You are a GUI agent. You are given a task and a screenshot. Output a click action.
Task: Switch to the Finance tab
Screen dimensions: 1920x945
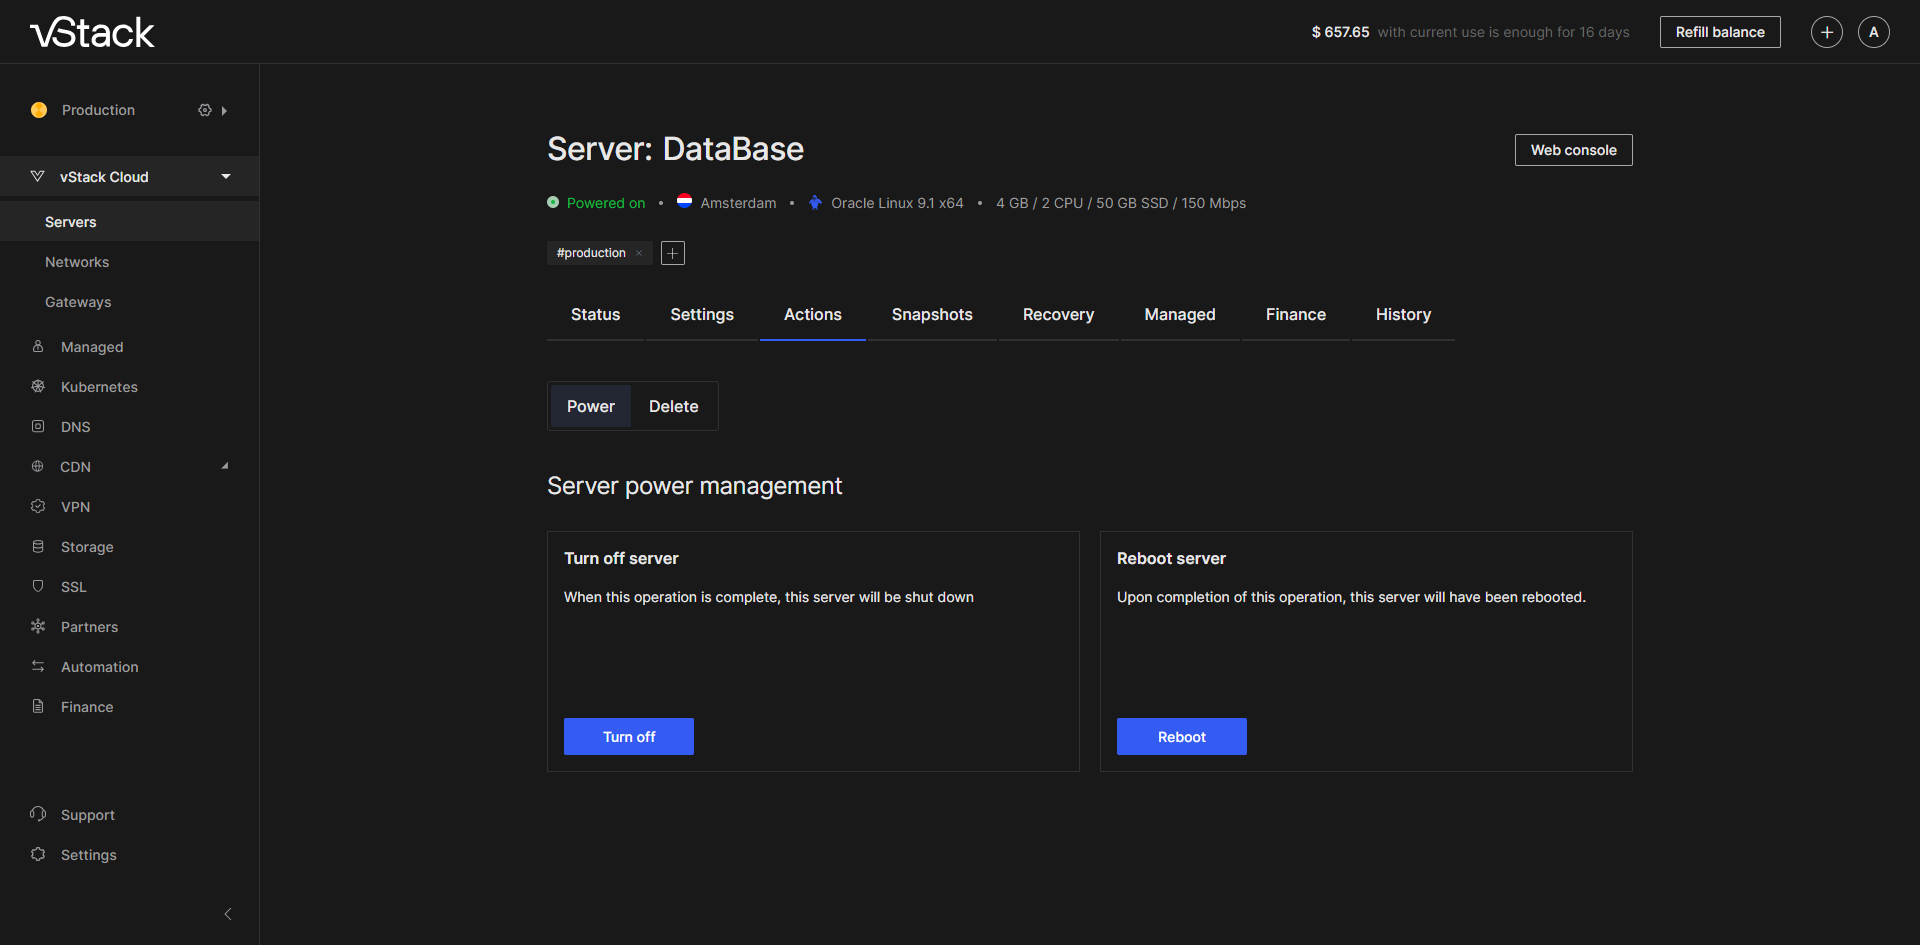coord(1296,315)
